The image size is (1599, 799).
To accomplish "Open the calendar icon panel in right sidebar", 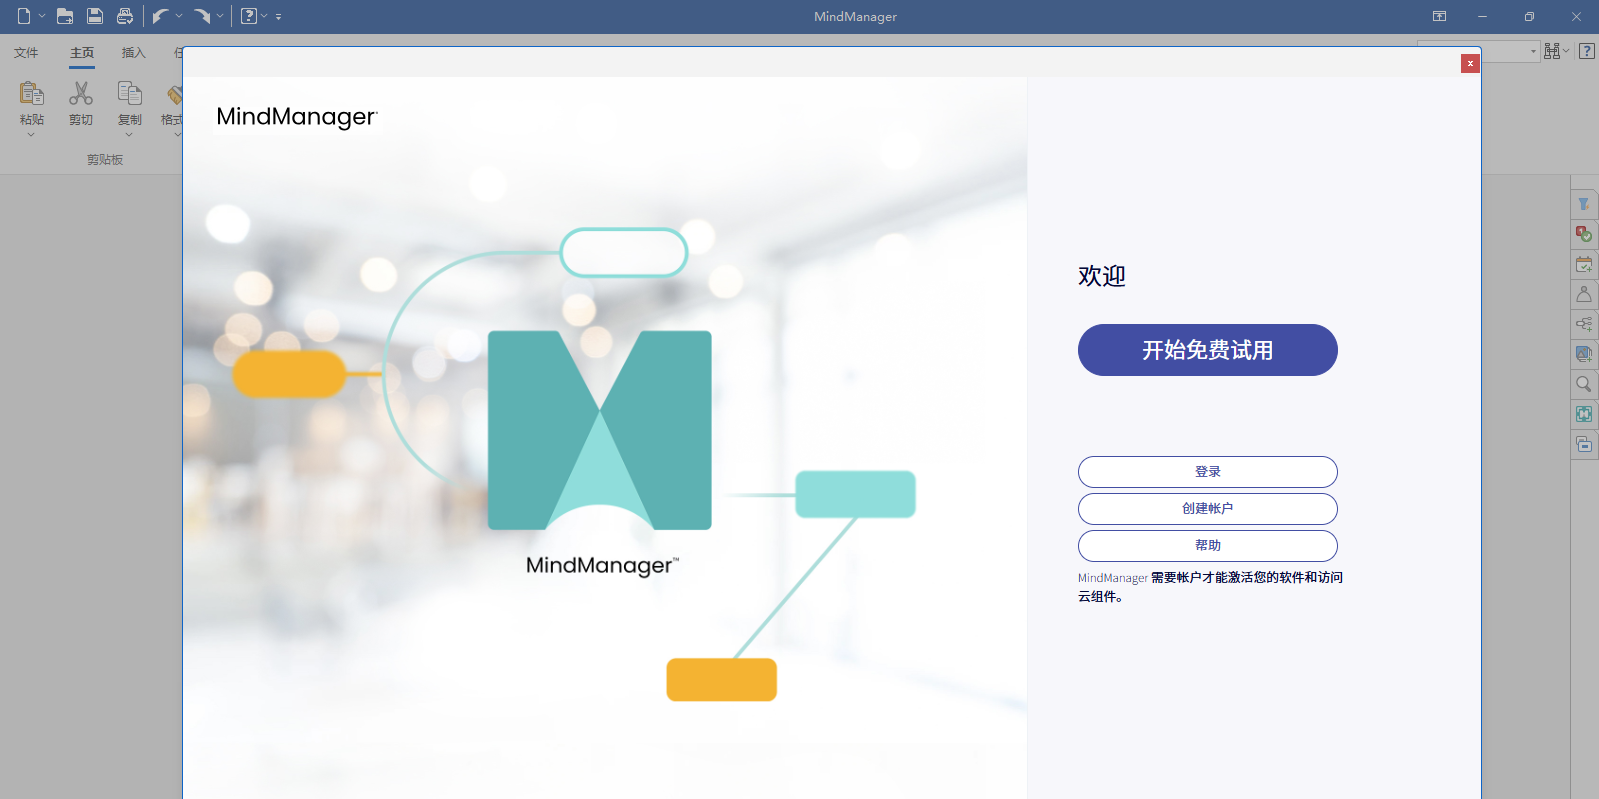I will coord(1584,264).
